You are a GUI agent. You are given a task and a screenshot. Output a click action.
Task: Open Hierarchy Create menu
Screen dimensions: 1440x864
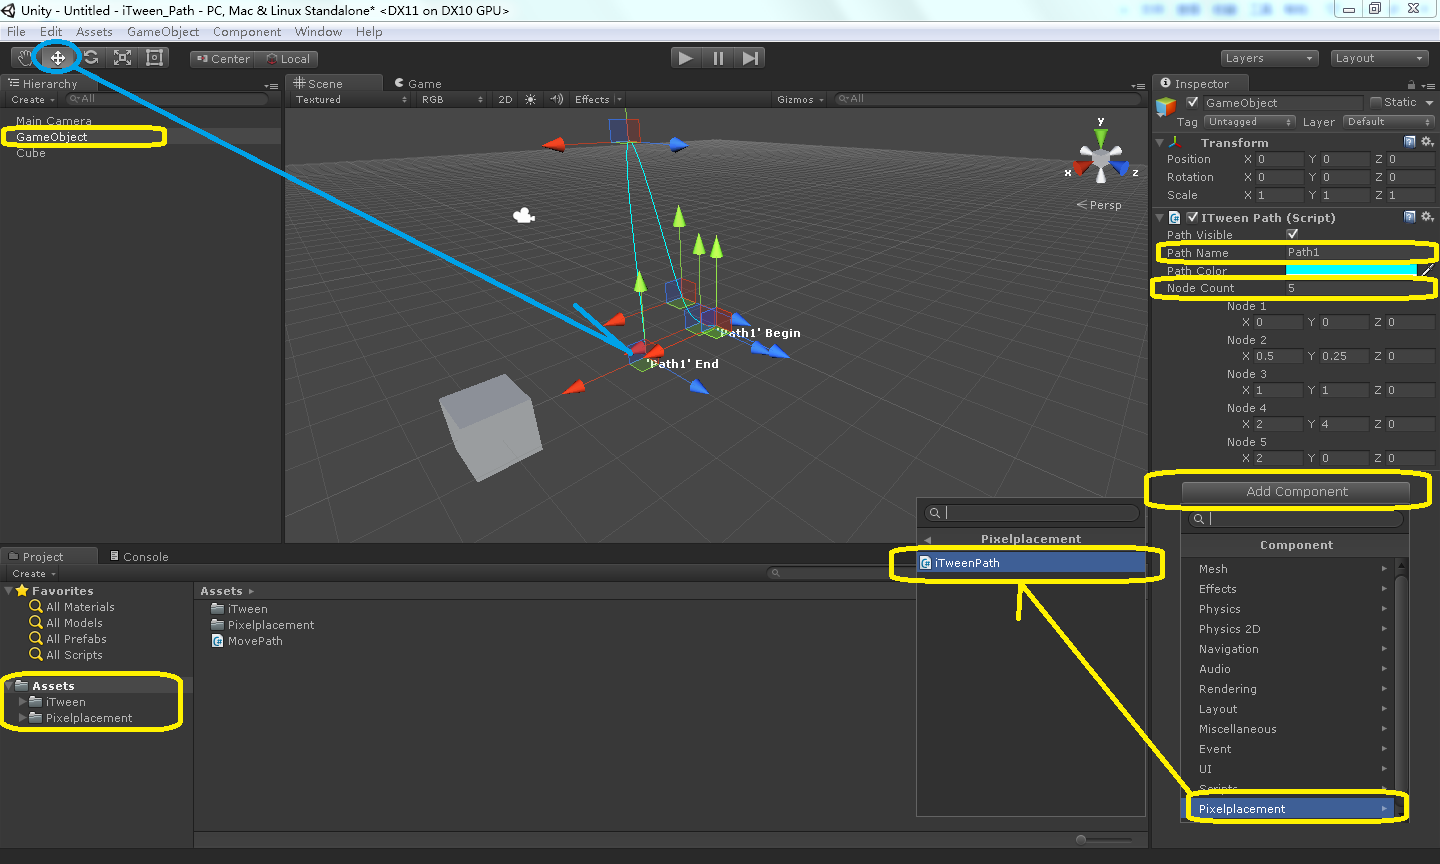[x=32, y=100]
